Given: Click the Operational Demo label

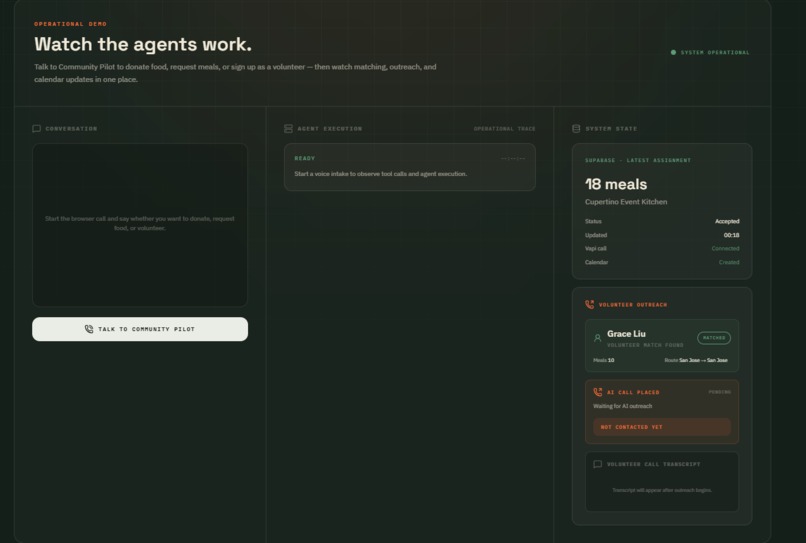Looking at the screenshot, I should coord(70,24).
